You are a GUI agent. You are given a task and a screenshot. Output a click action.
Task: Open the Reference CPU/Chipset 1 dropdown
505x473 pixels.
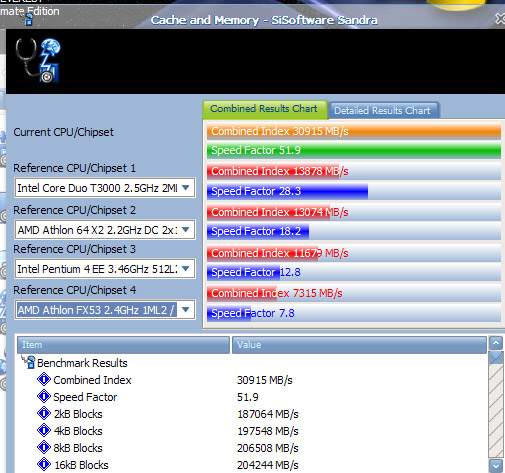[x=186, y=188]
